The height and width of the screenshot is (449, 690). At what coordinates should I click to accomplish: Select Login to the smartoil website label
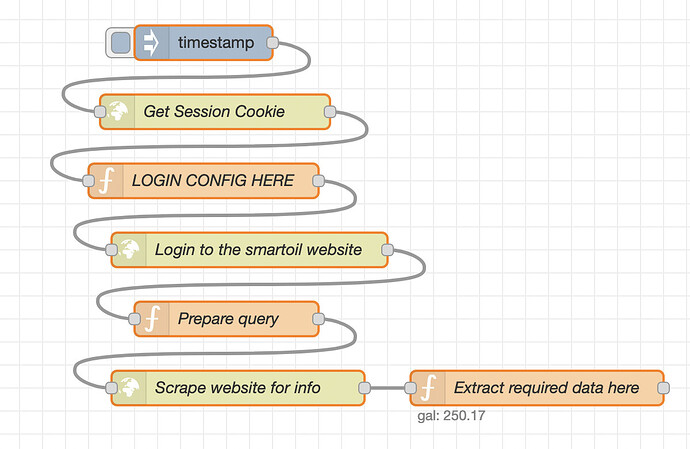pyautogui.click(x=258, y=250)
